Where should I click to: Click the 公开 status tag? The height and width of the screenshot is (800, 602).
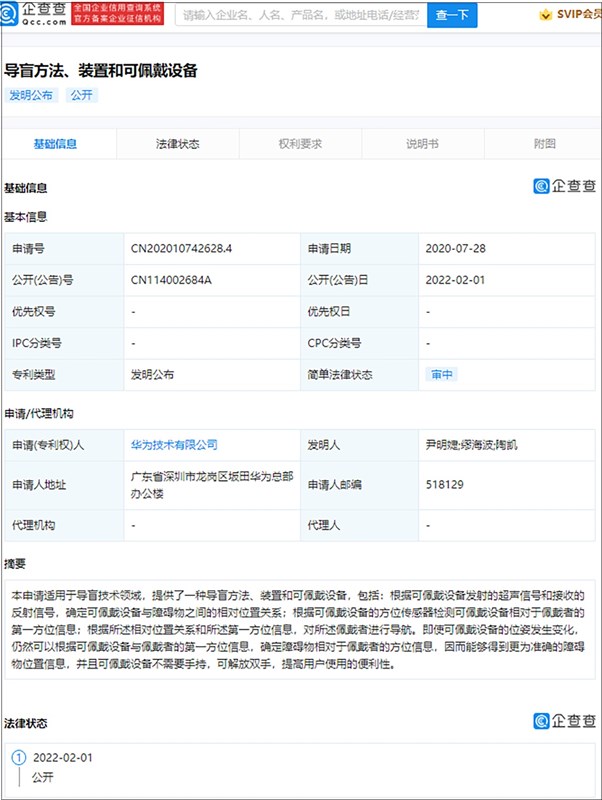click(82, 95)
